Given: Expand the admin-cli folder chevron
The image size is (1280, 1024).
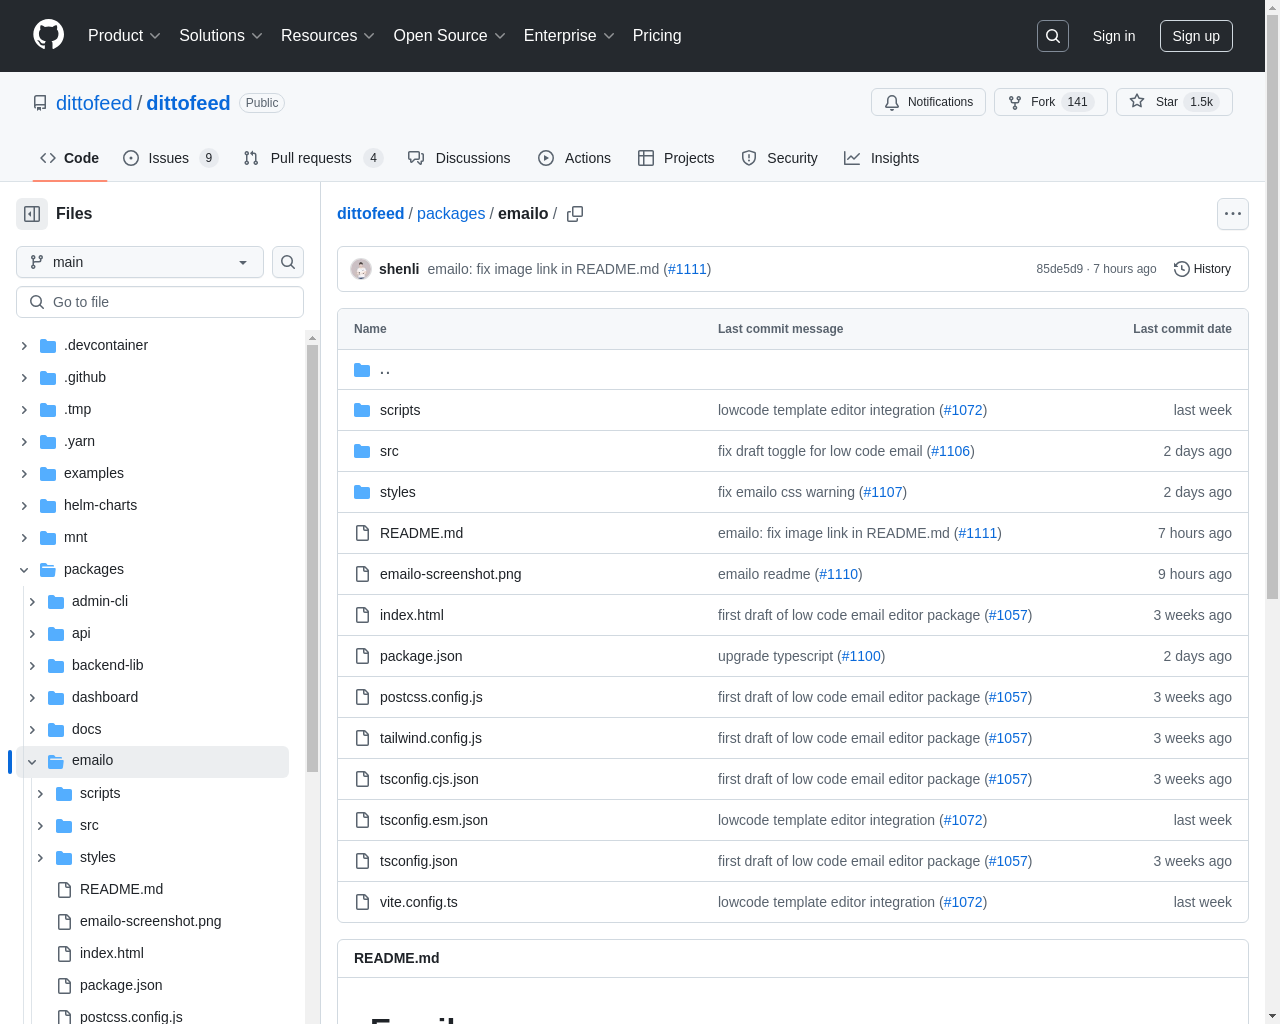Looking at the screenshot, I should 32,601.
